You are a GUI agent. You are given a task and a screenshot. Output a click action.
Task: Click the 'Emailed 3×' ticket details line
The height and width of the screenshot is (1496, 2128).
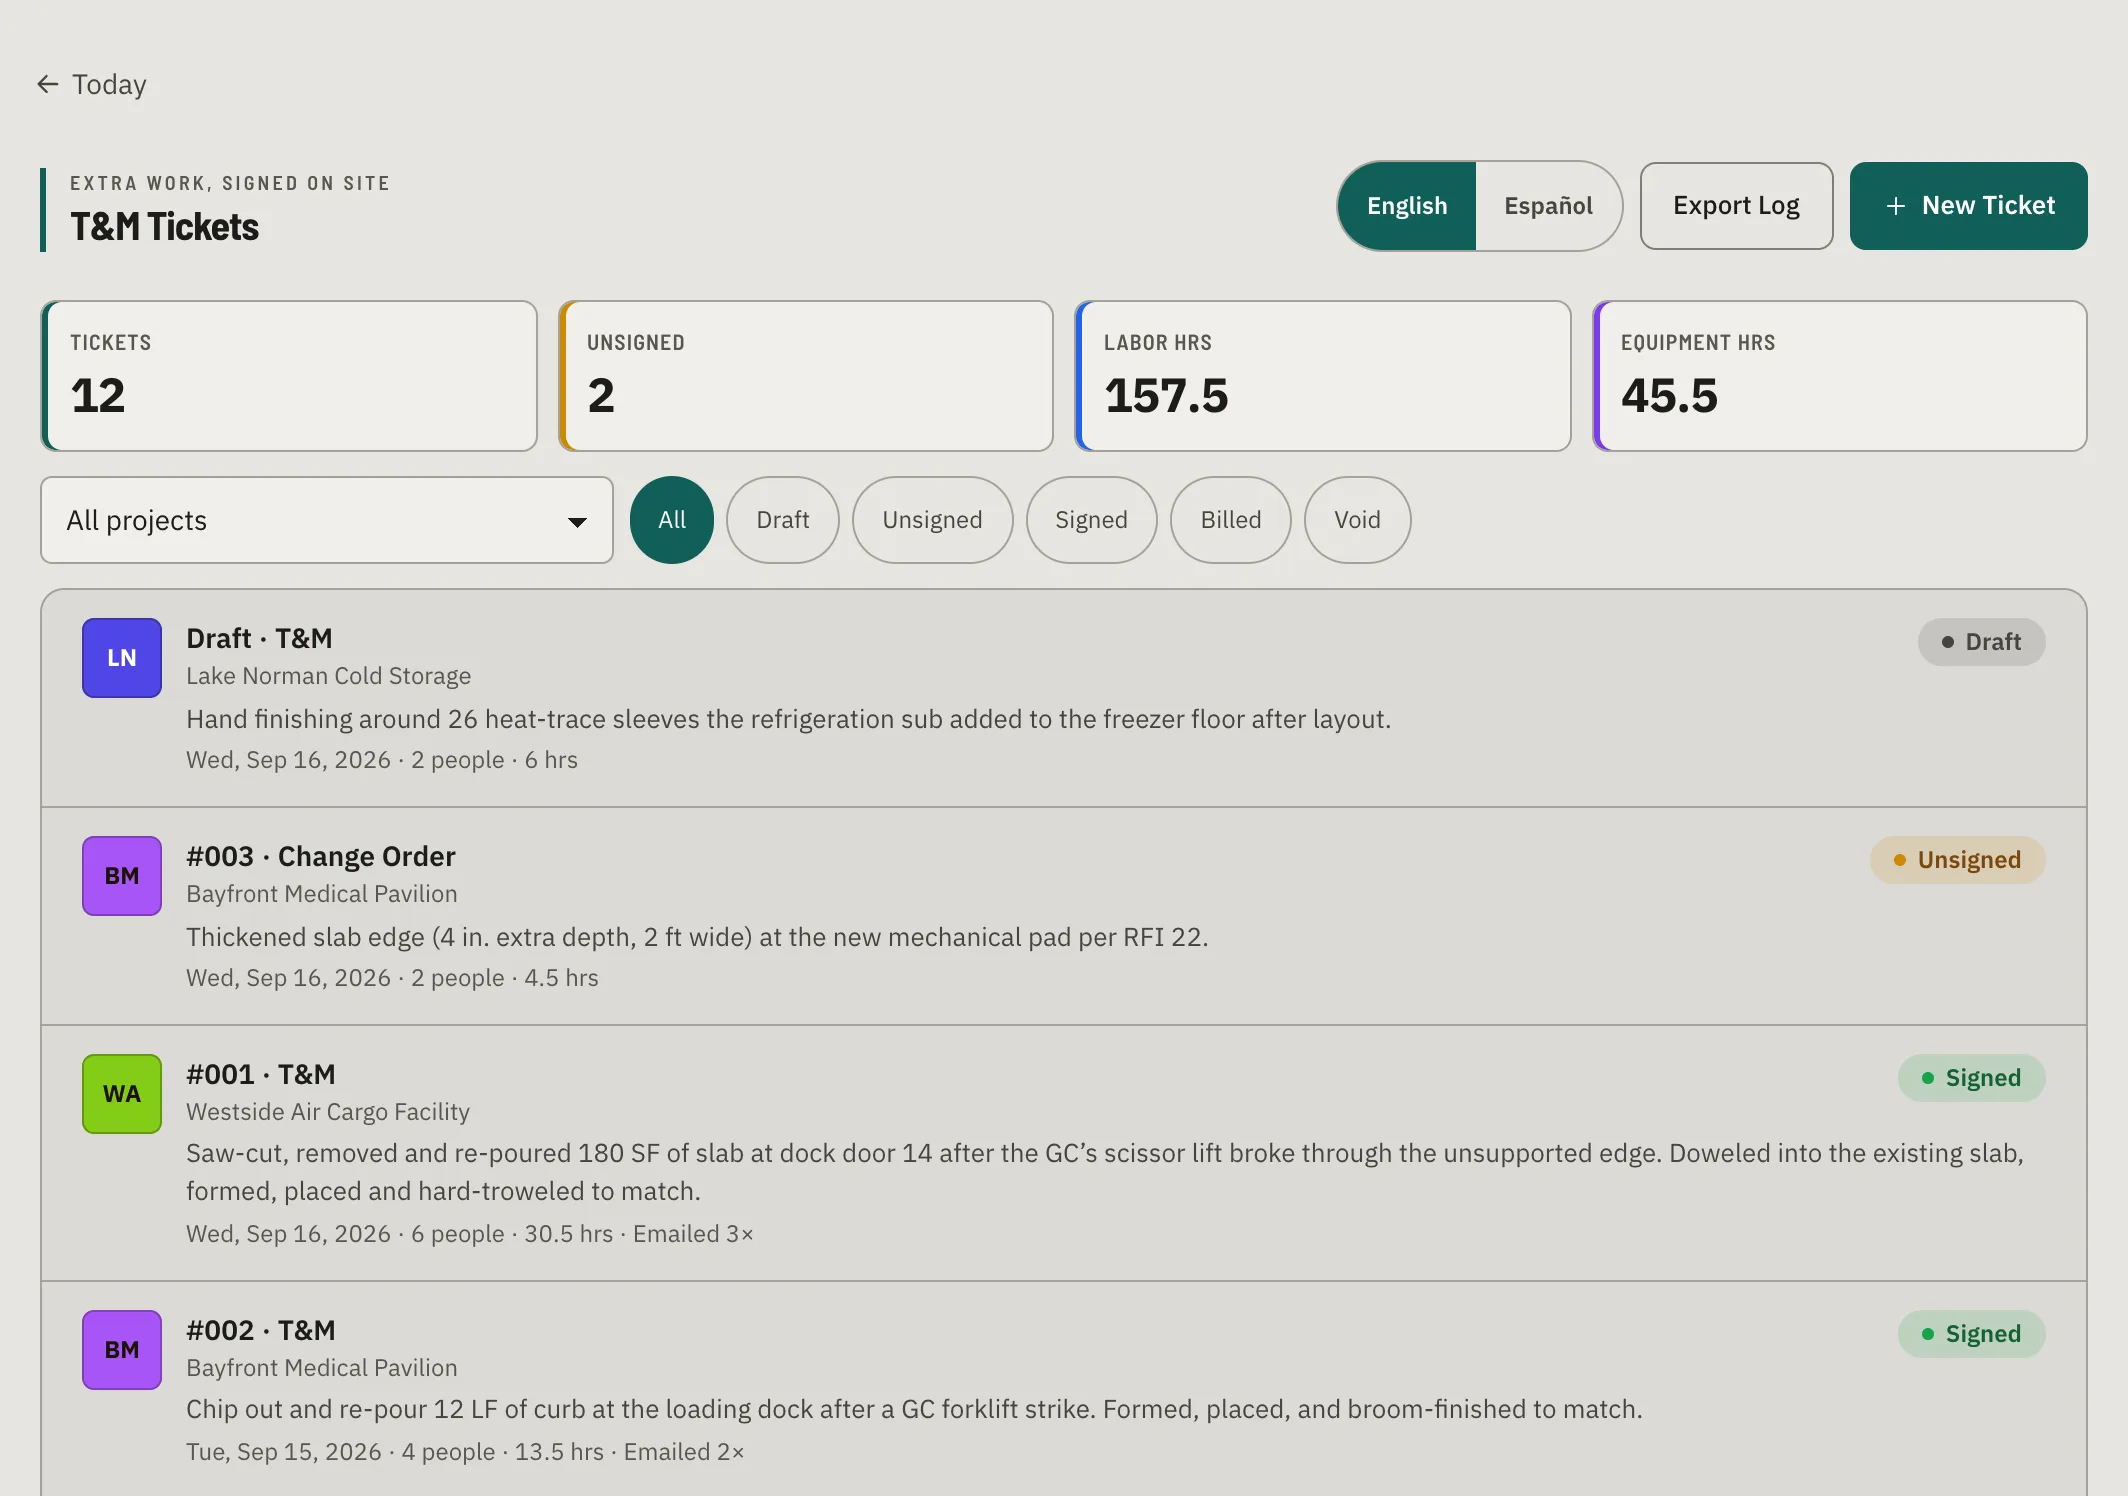tap(470, 1234)
